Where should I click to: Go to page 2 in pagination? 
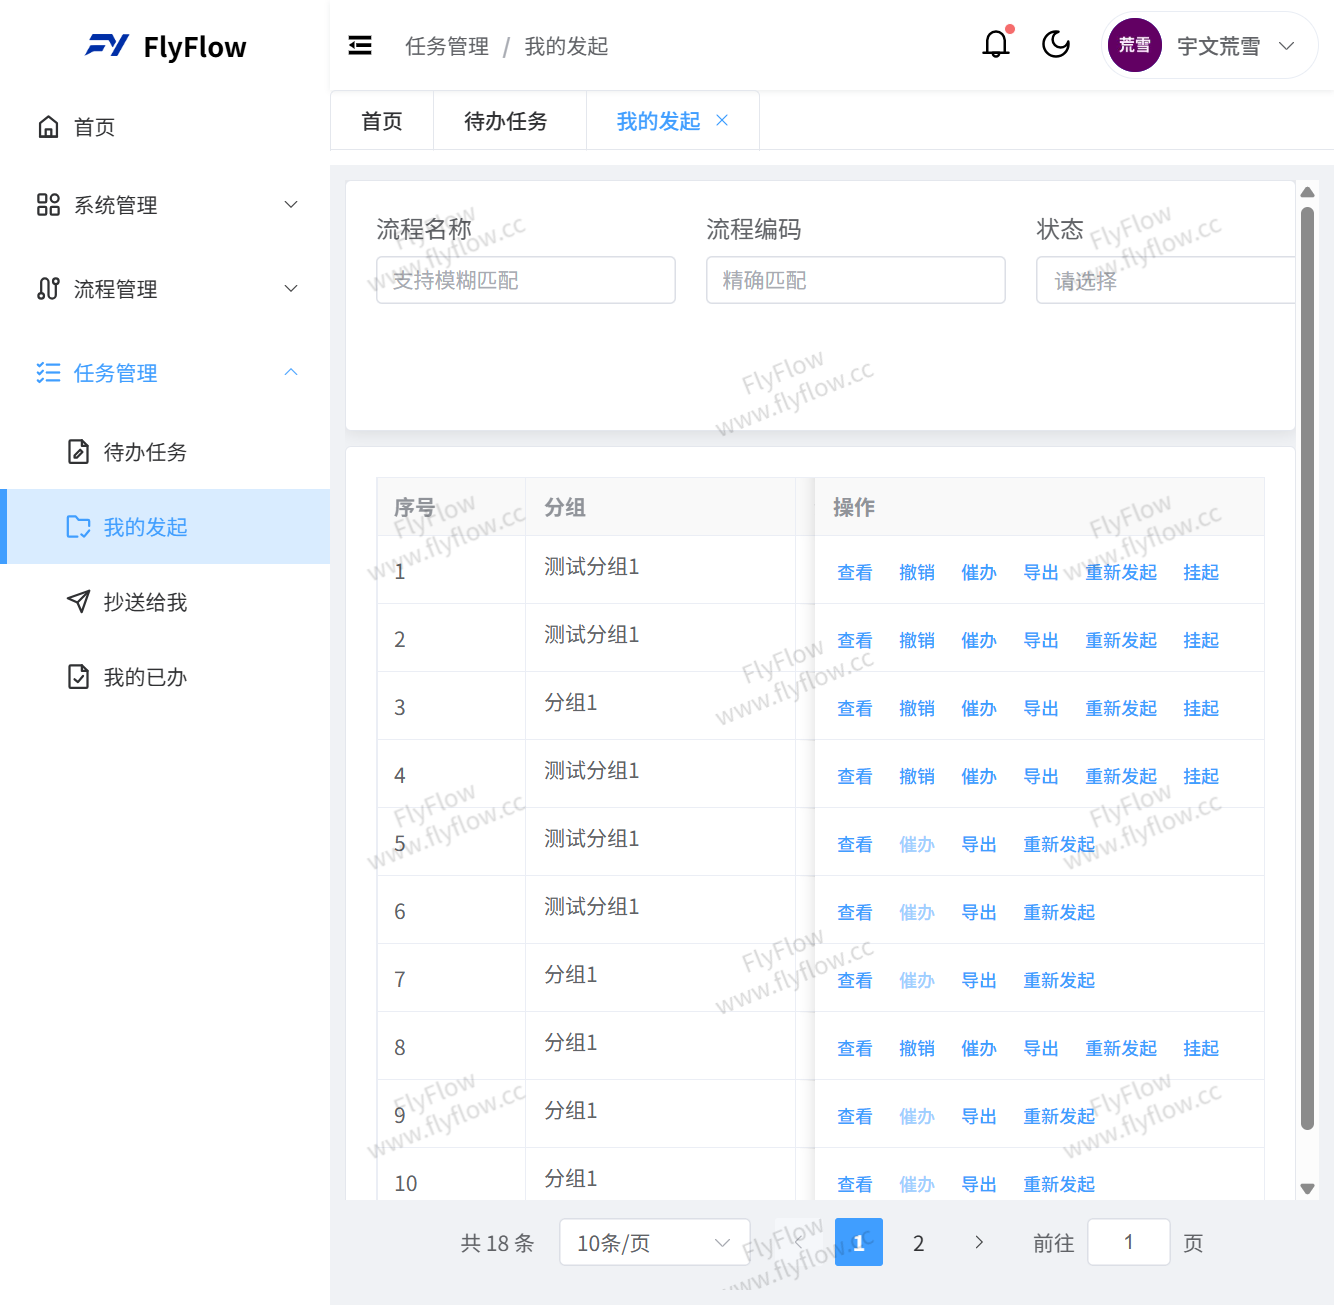coord(918,1243)
